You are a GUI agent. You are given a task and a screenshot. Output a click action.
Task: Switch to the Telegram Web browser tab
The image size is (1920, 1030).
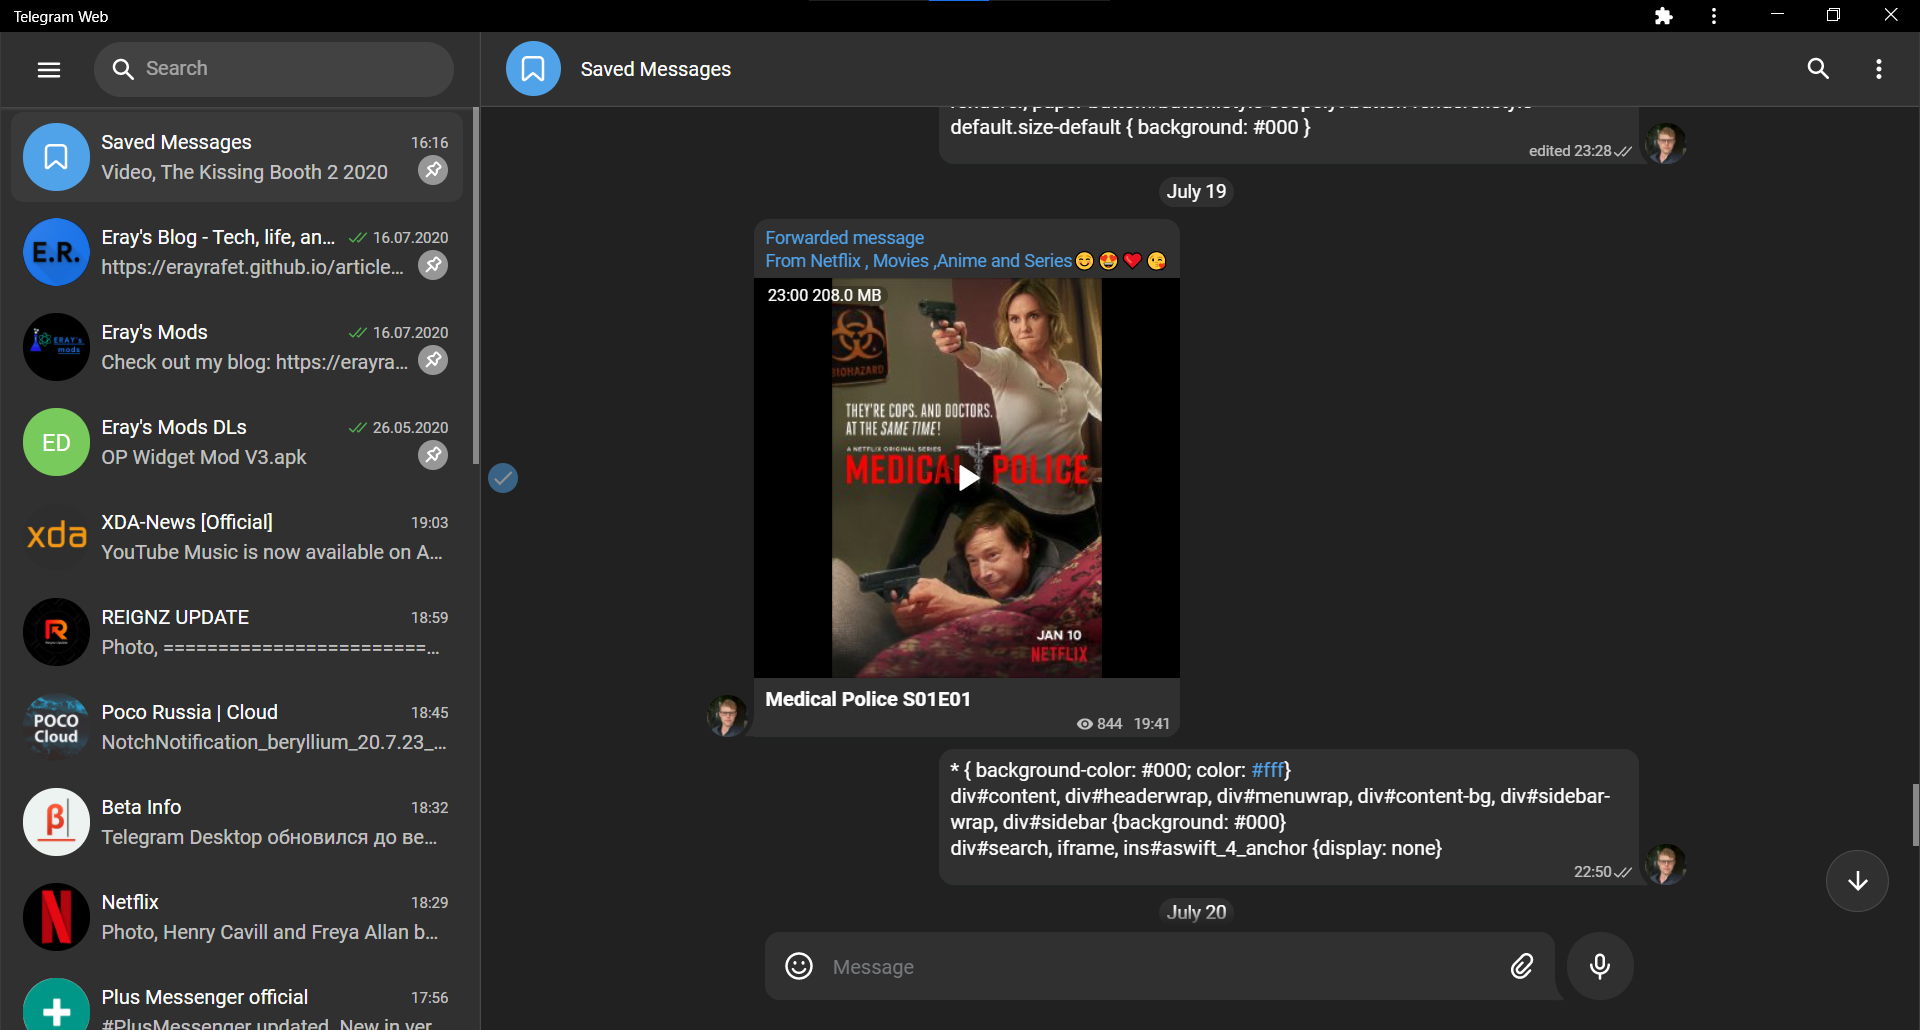(60, 16)
